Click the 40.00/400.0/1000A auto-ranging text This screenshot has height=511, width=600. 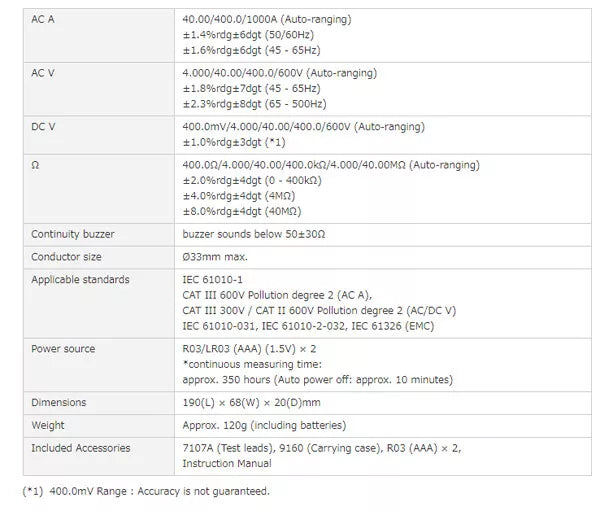[266, 19]
